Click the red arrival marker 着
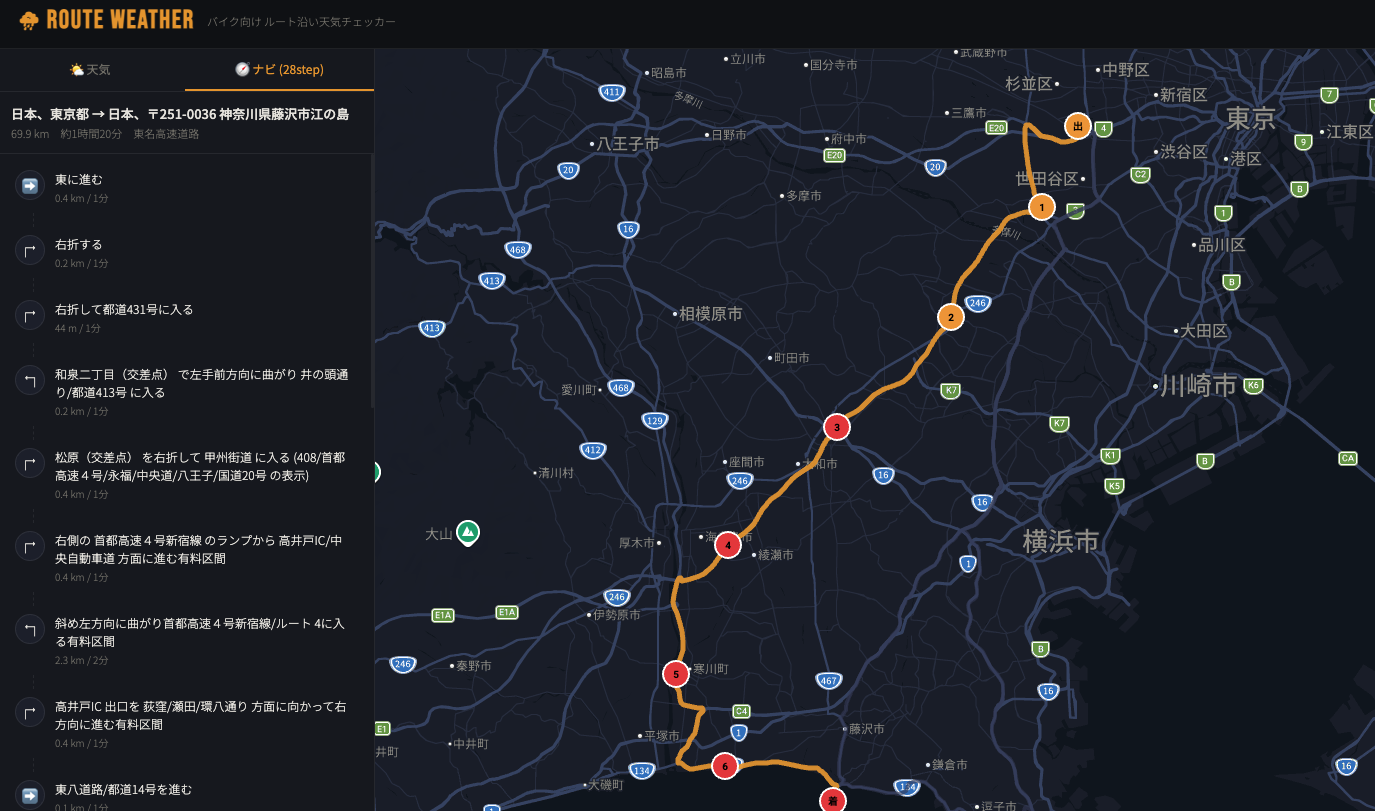Image resolution: width=1375 pixels, height=811 pixels. (x=832, y=799)
